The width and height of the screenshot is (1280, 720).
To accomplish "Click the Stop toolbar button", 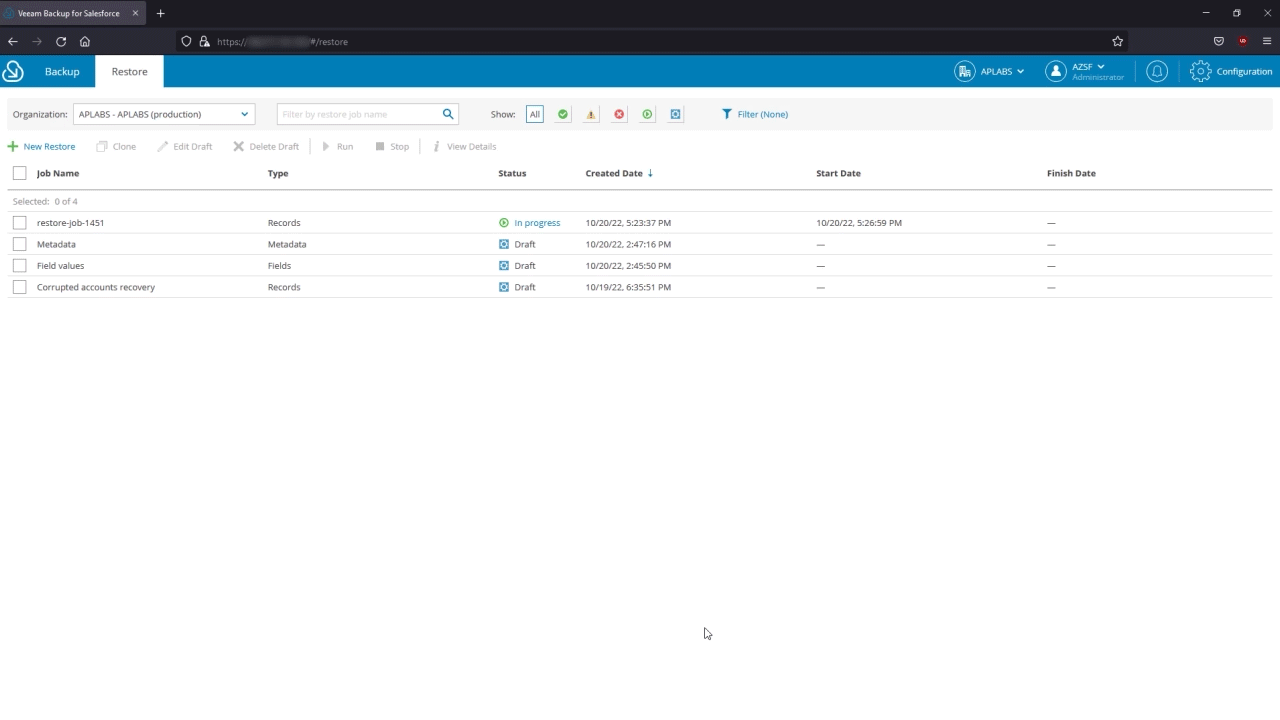I will (392, 146).
